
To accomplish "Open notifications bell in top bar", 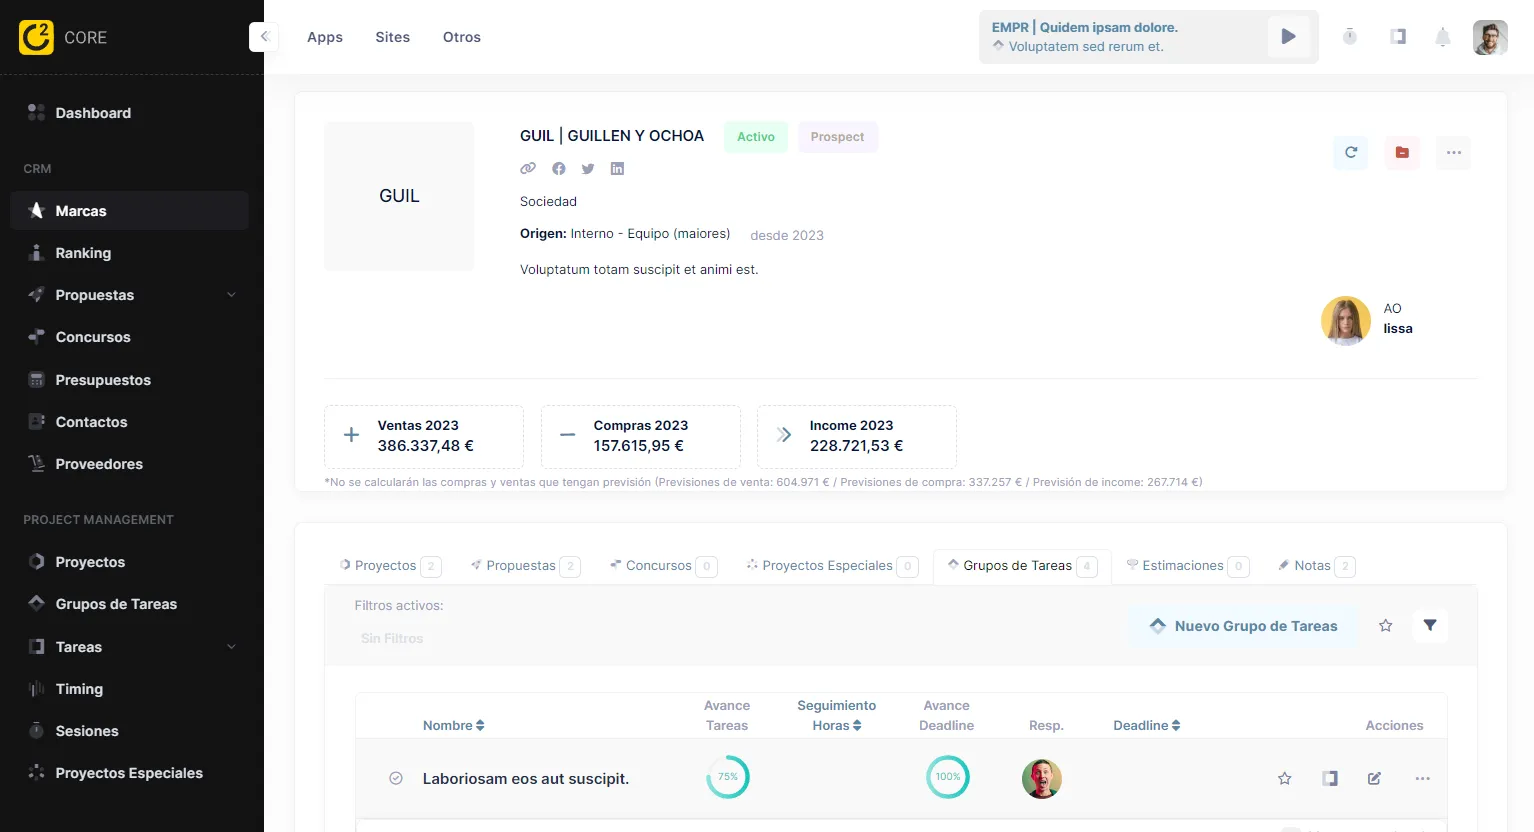I will pos(1442,38).
